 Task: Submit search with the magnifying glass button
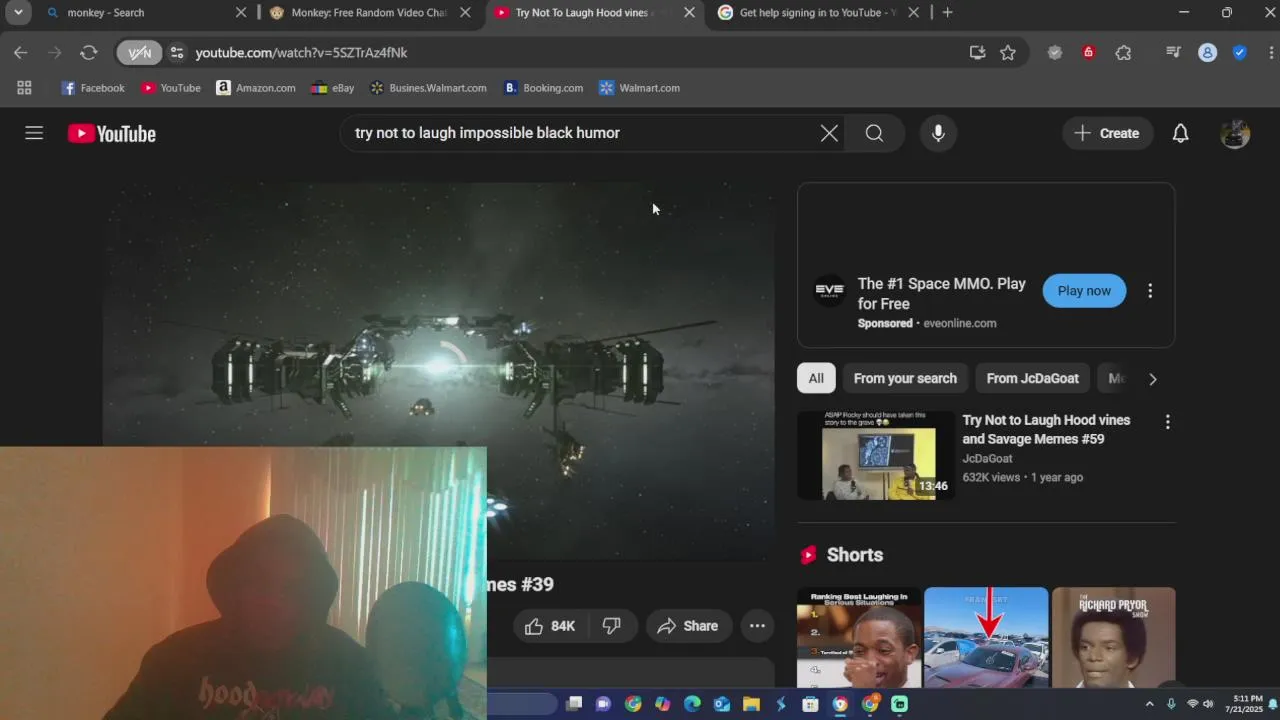pyautogui.click(x=874, y=133)
